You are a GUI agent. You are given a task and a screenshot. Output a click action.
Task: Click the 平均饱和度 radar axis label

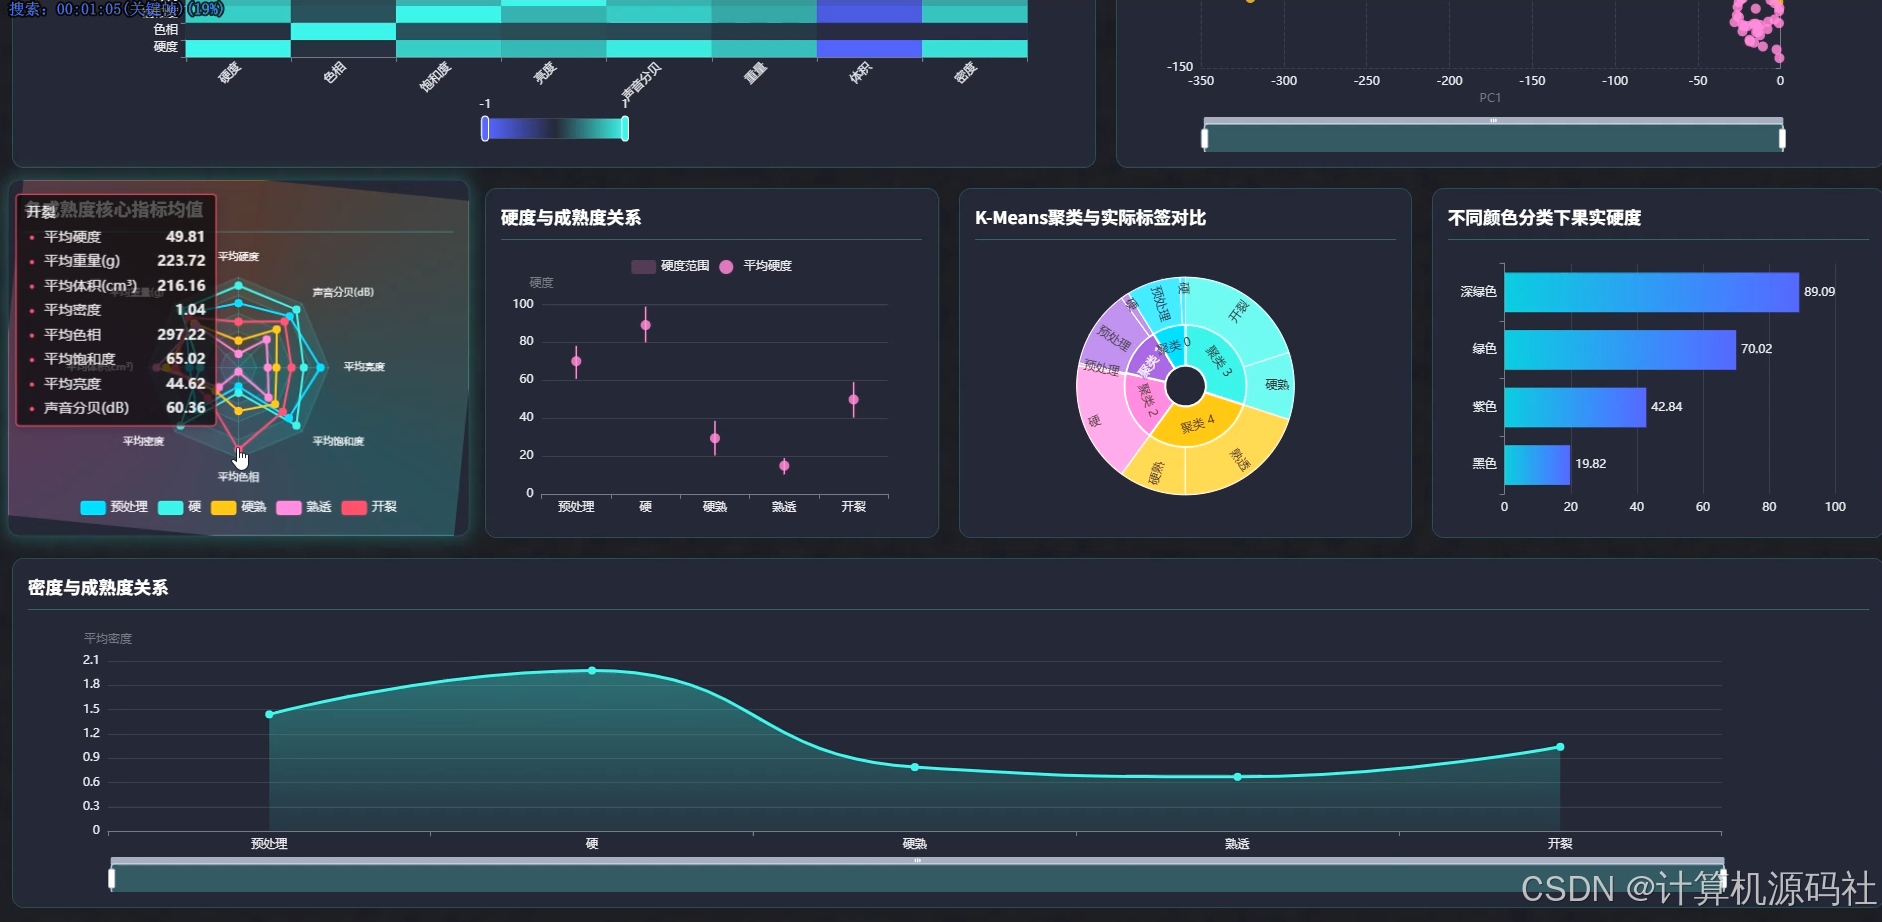tap(339, 441)
